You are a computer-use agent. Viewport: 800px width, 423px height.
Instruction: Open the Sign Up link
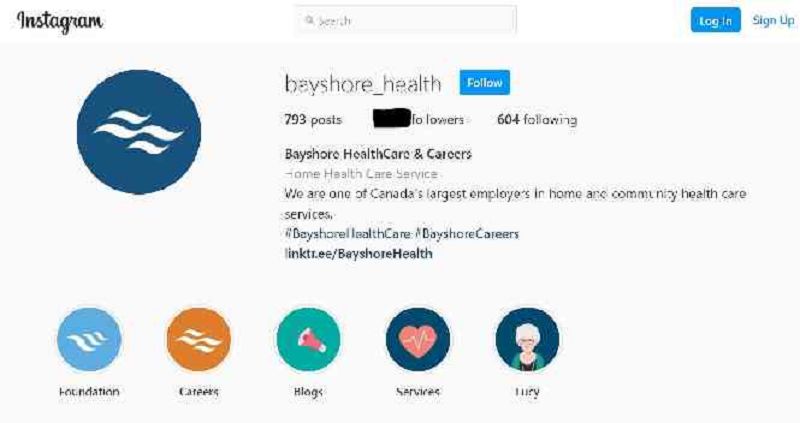point(773,20)
